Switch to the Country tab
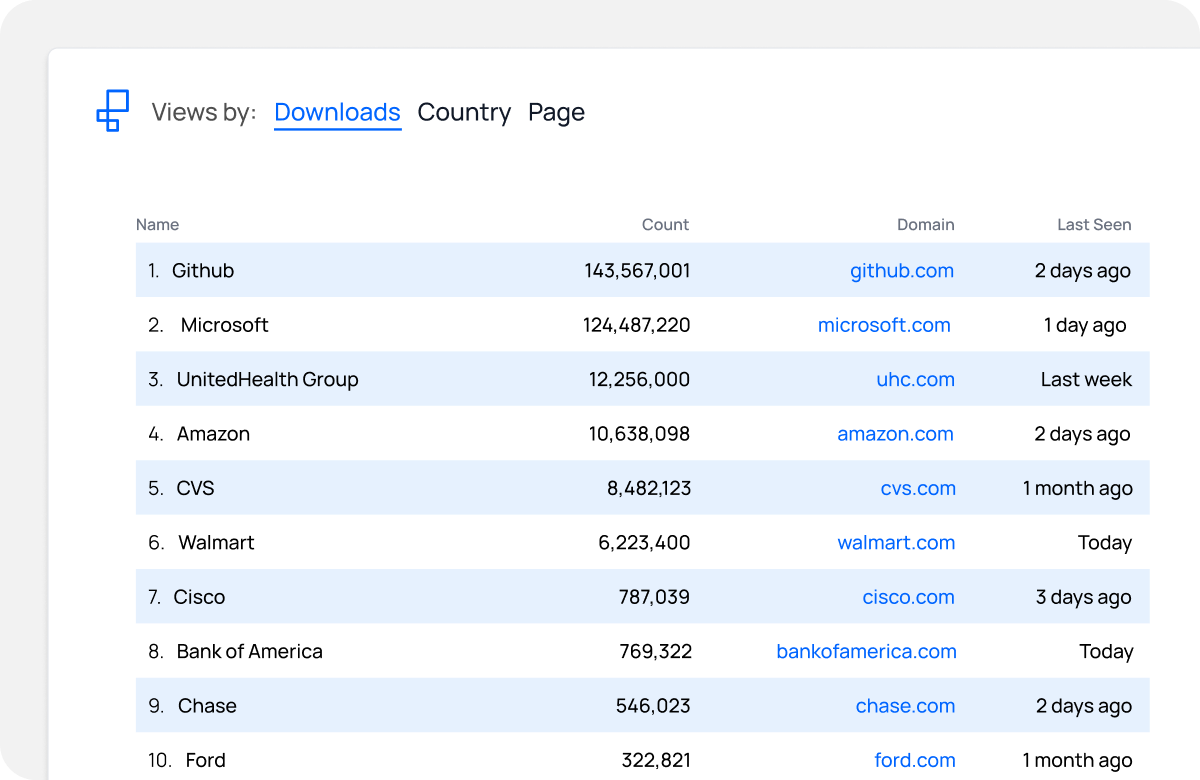This screenshot has height=780, width=1200. click(464, 113)
